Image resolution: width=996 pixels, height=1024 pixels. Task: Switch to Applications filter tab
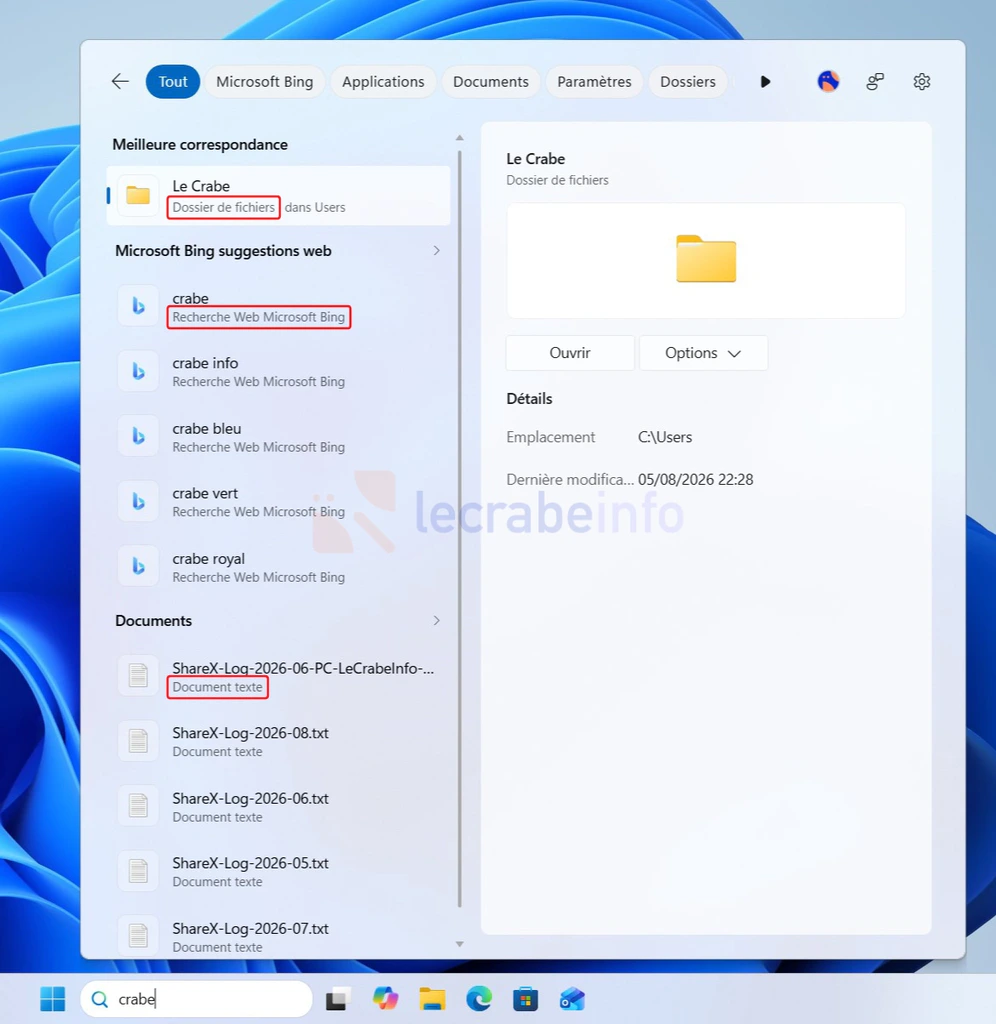coord(383,82)
